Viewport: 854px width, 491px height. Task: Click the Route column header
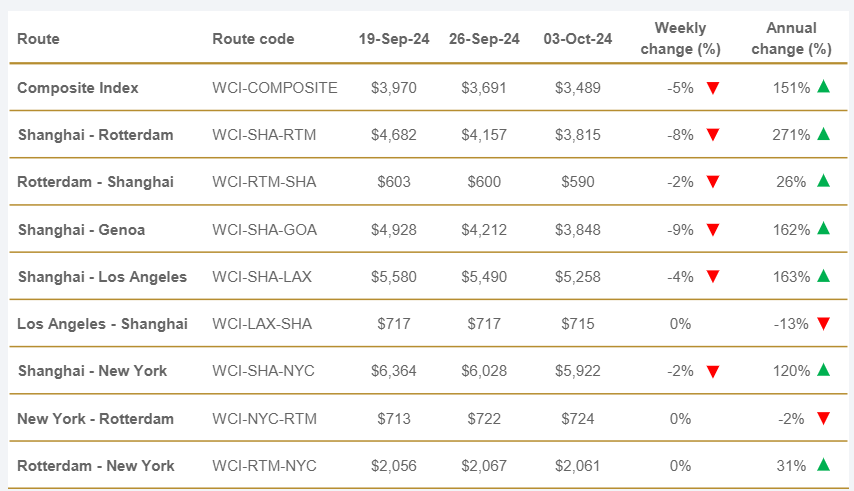(x=38, y=39)
